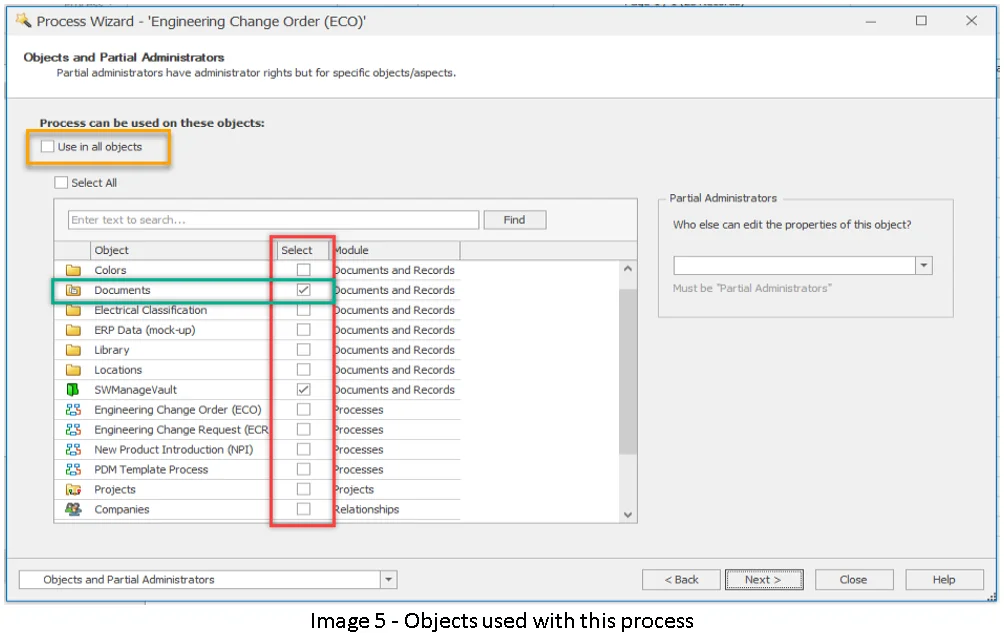1004x644 pixels.
Task: Click the New Product Introduction process icon
Action: [x=73, y=450]
